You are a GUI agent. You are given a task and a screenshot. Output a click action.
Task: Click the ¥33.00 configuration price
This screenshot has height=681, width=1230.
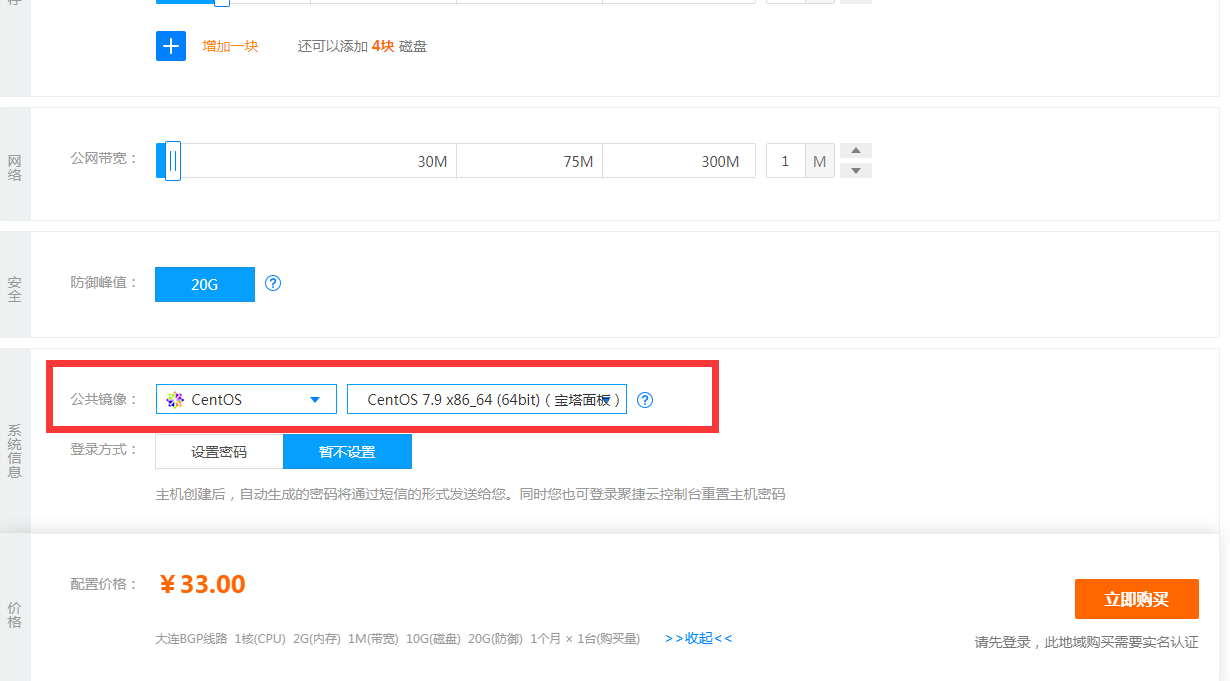(202, 584)
